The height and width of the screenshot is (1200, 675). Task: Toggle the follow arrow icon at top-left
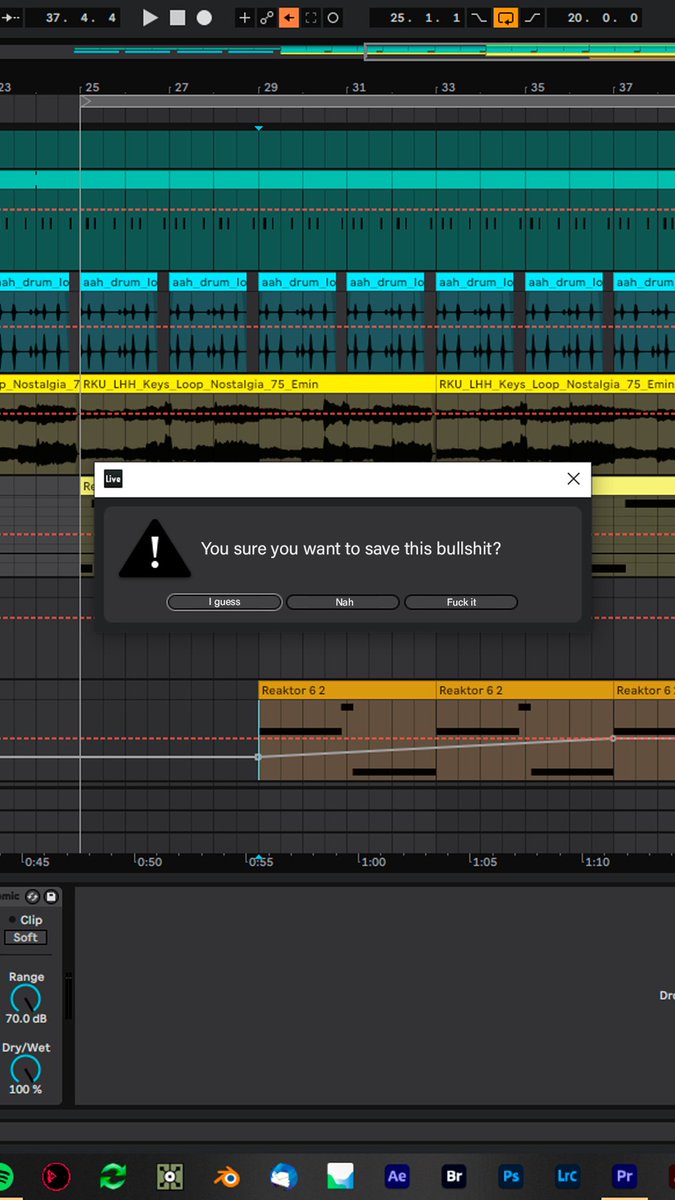(x=9, y=18)
